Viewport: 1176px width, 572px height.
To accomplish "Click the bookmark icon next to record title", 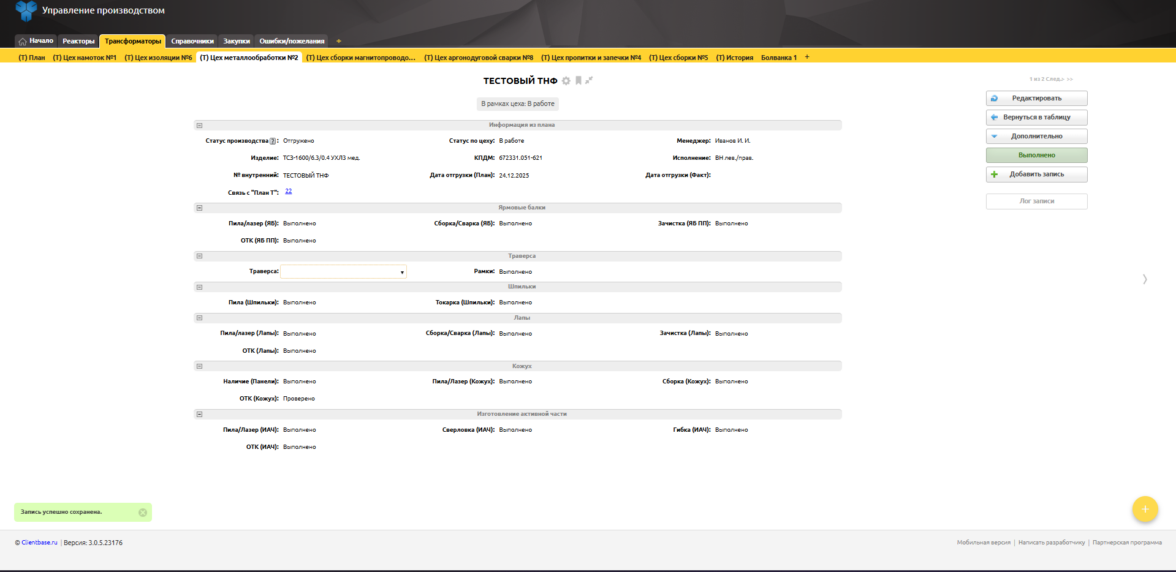I will pyautogui.click(x=578, y=80).
